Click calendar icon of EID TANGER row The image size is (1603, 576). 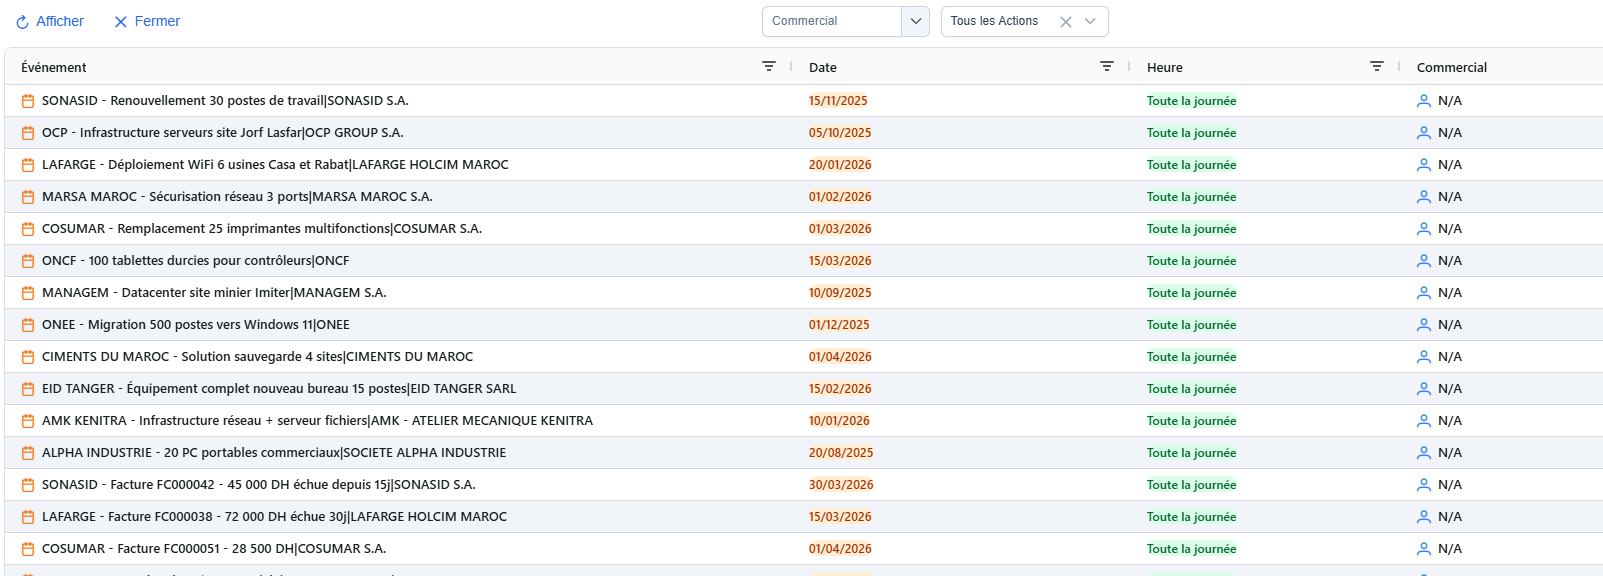point(28,389)
